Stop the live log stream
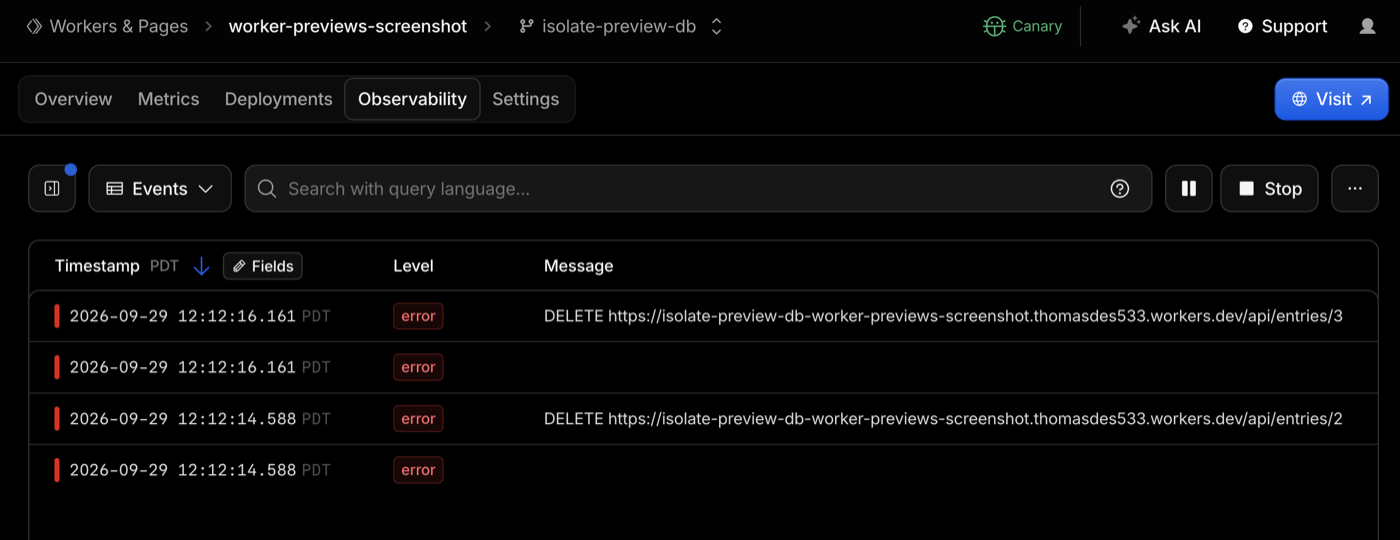The height and width of the screenshot is (540, 1400). 1269,189
